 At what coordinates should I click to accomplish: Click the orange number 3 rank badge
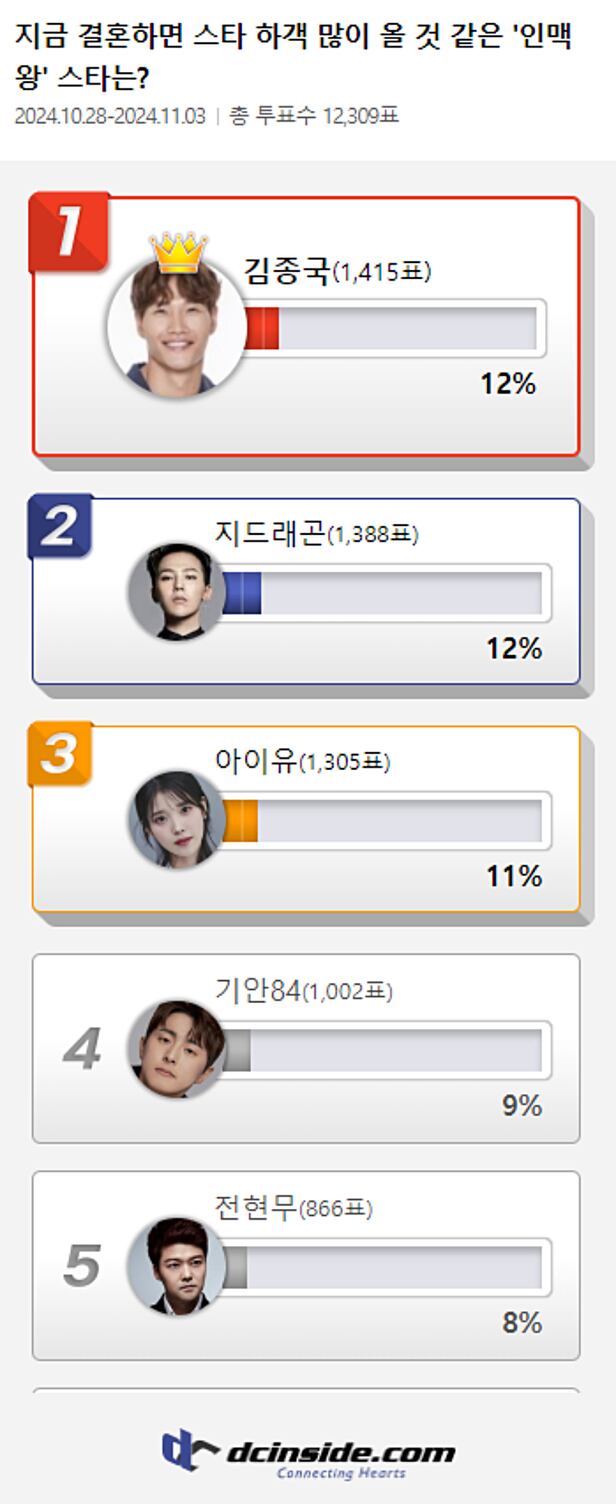pyautogui.click(x=60, y=754)
